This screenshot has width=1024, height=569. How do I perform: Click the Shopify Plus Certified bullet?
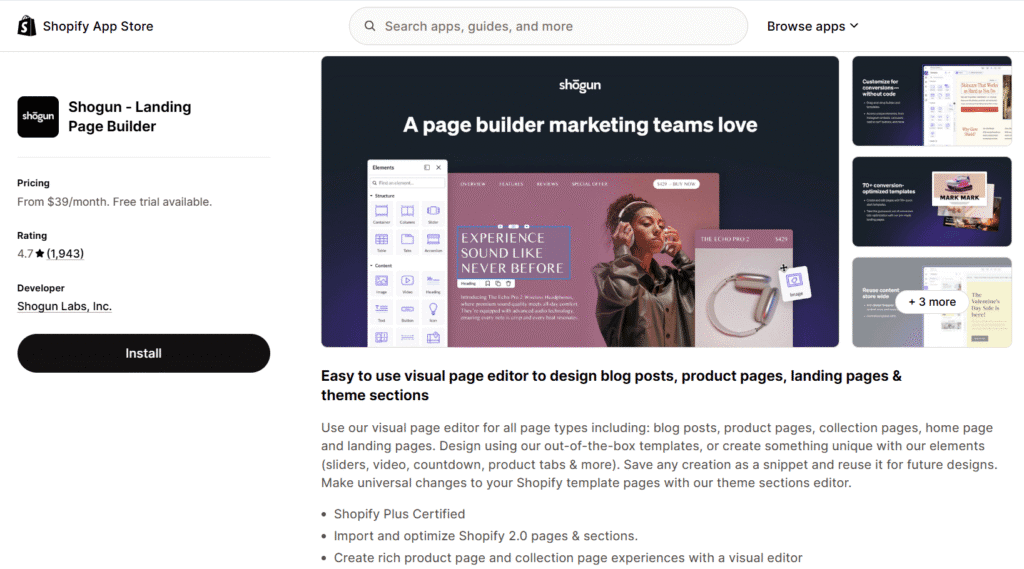point(399,514)
